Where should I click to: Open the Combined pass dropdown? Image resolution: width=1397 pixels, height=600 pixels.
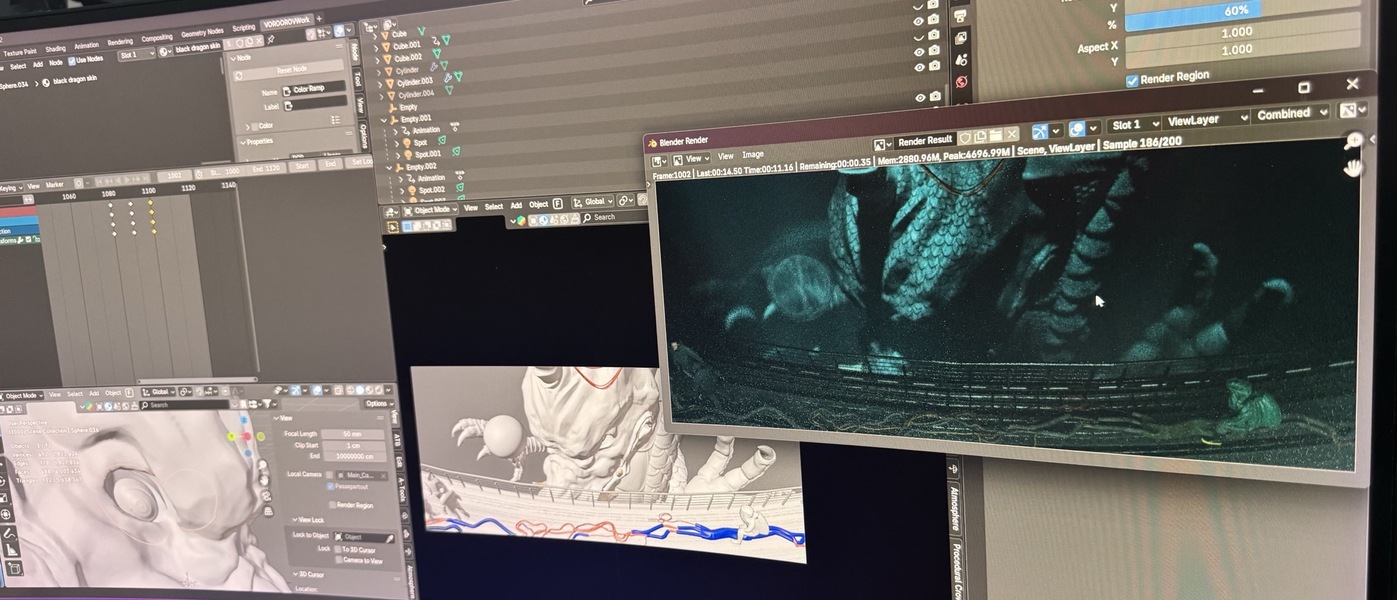(x=1291, y=114)
